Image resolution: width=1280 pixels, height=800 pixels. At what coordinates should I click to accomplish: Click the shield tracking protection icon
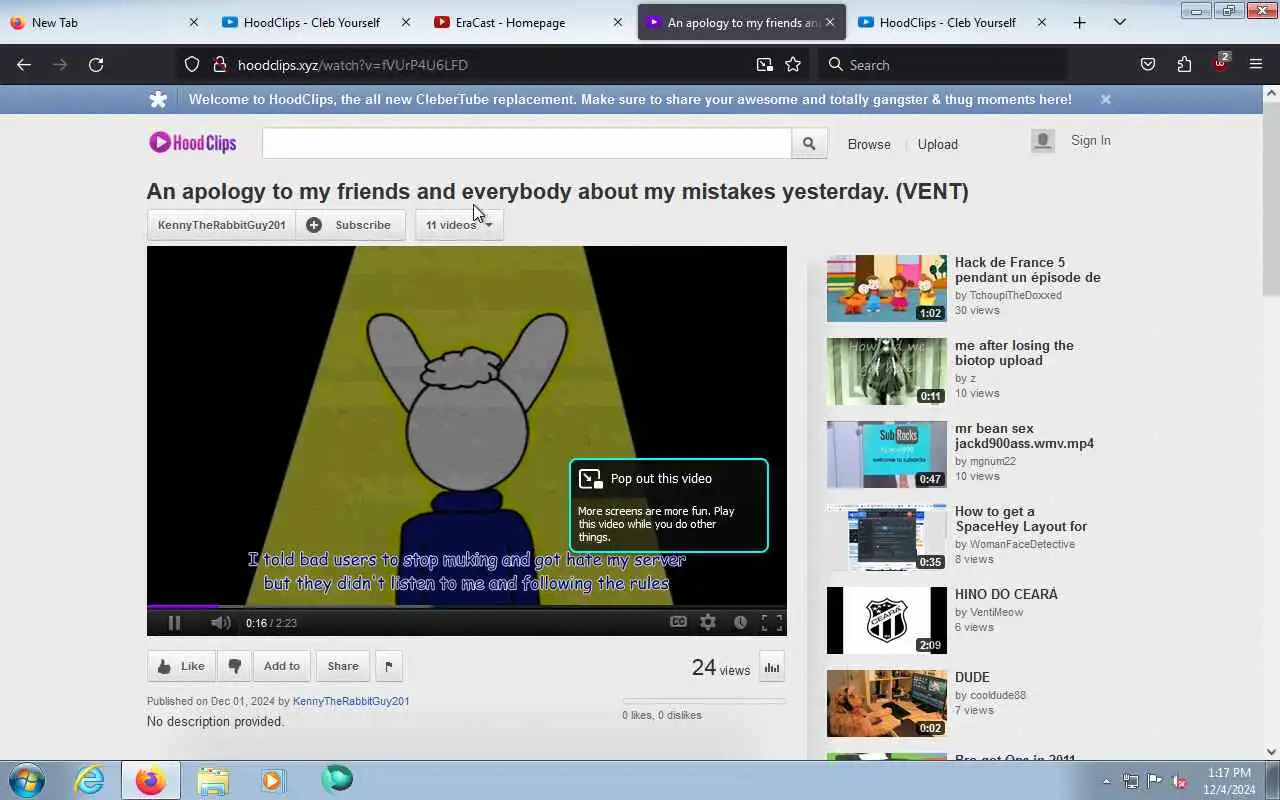(192, 64)
